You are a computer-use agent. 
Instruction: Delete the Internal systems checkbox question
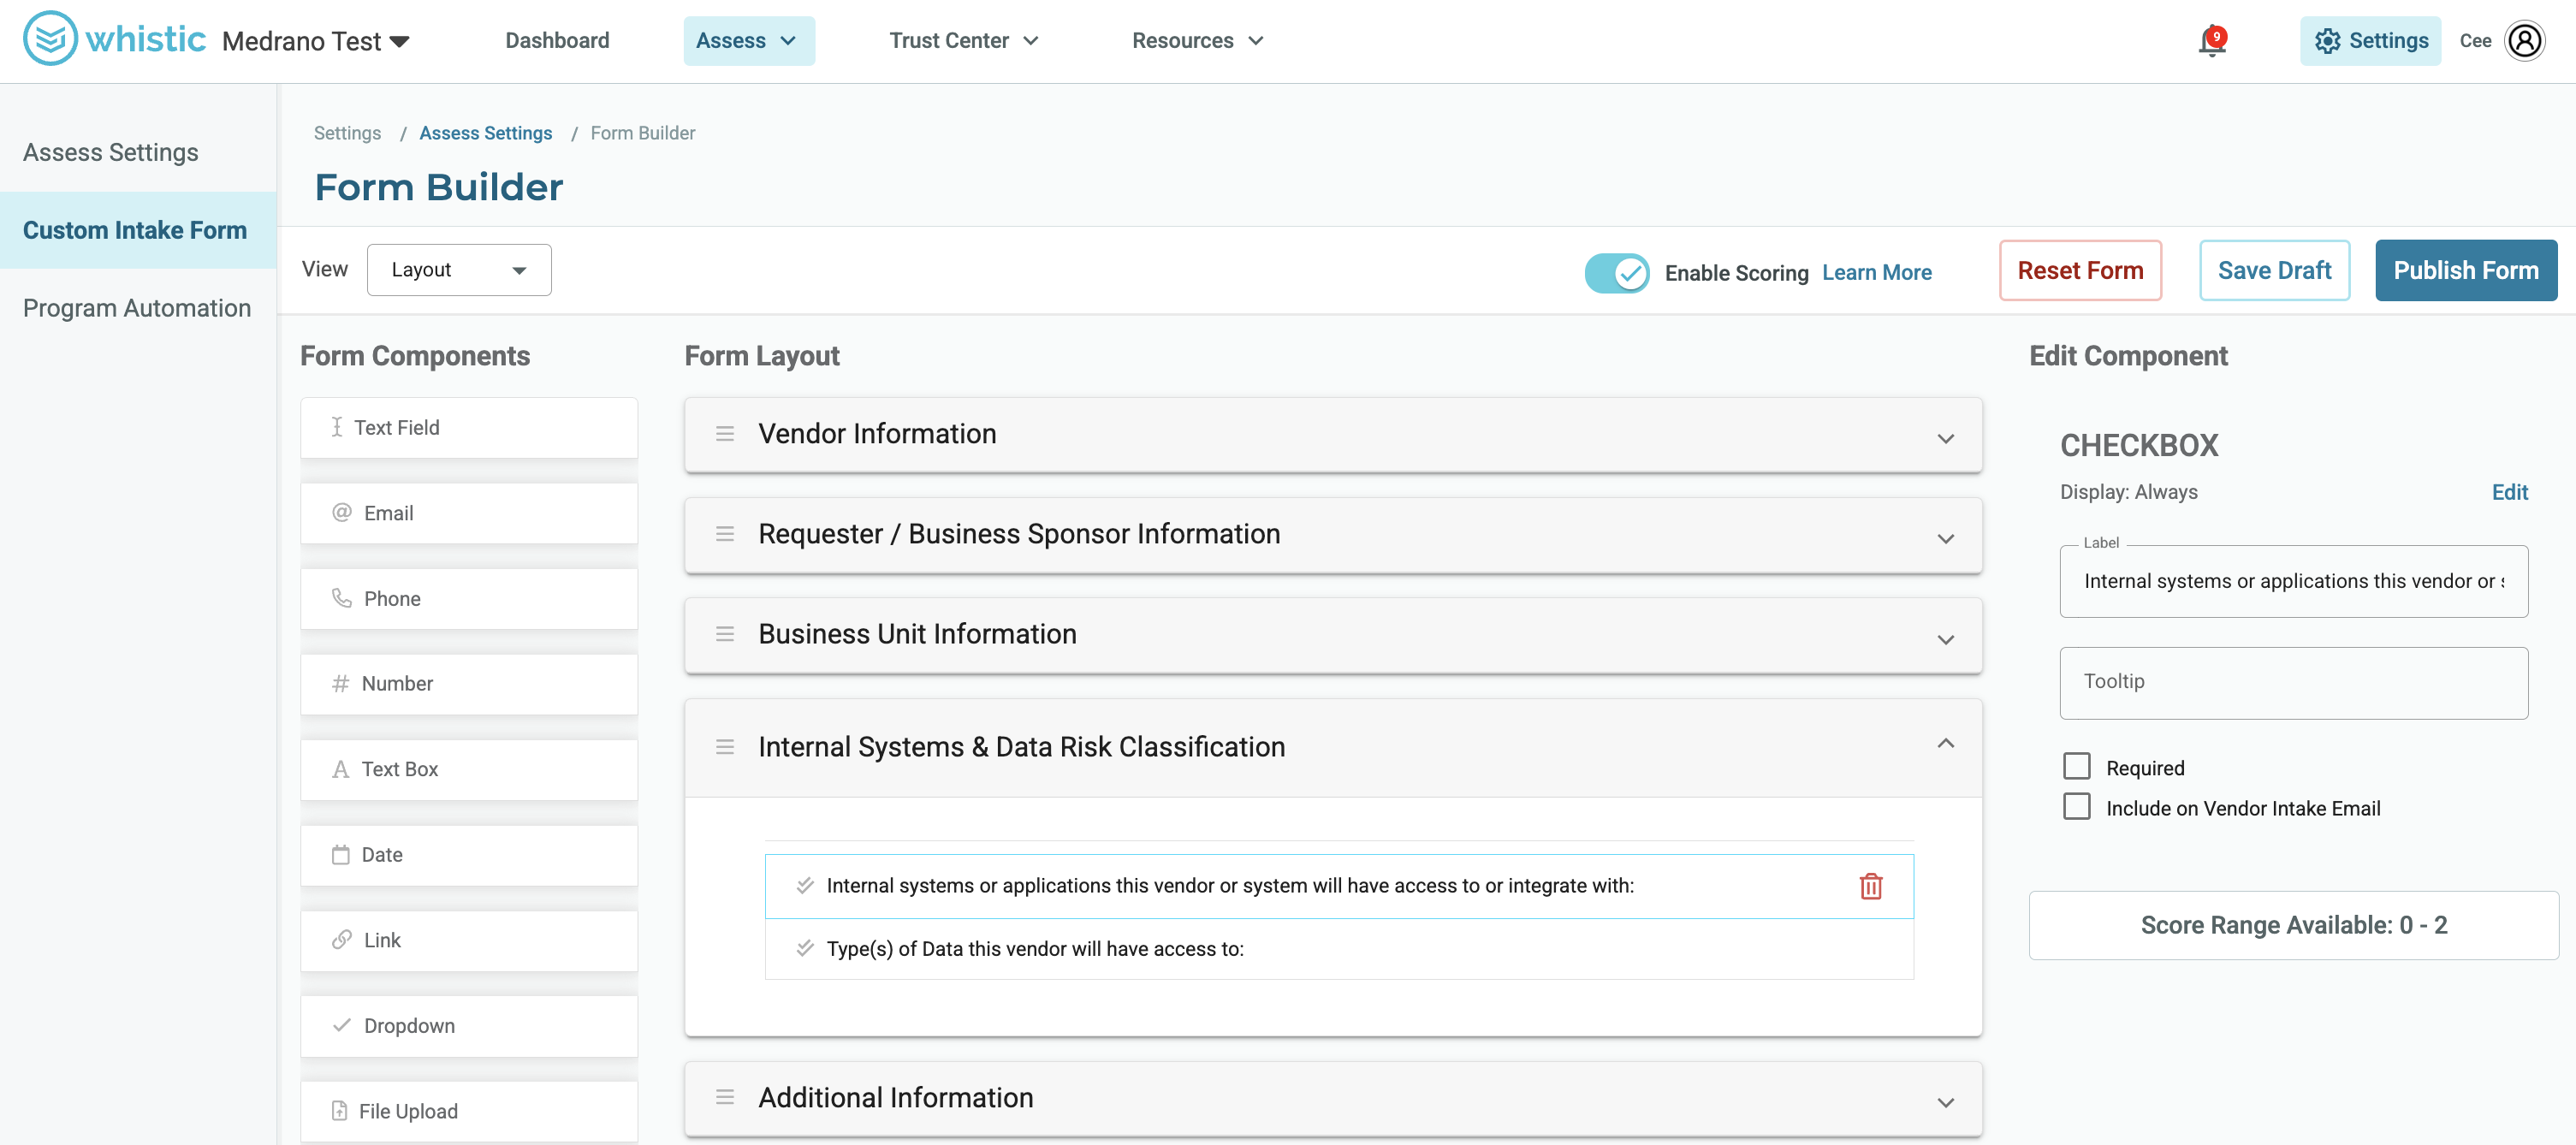pyautogui.click(x=1871, y=886)
